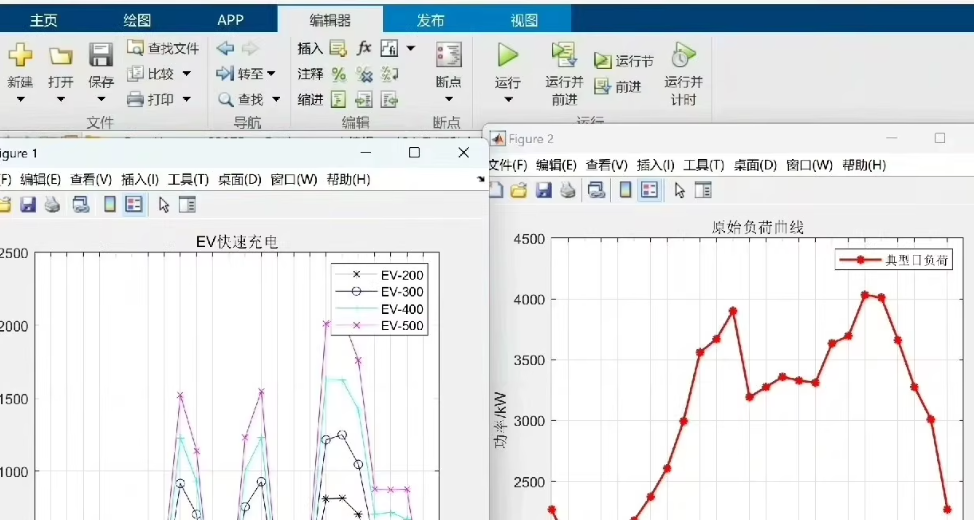Click the 新建 (New) plus icon

(x=20, y=55)
